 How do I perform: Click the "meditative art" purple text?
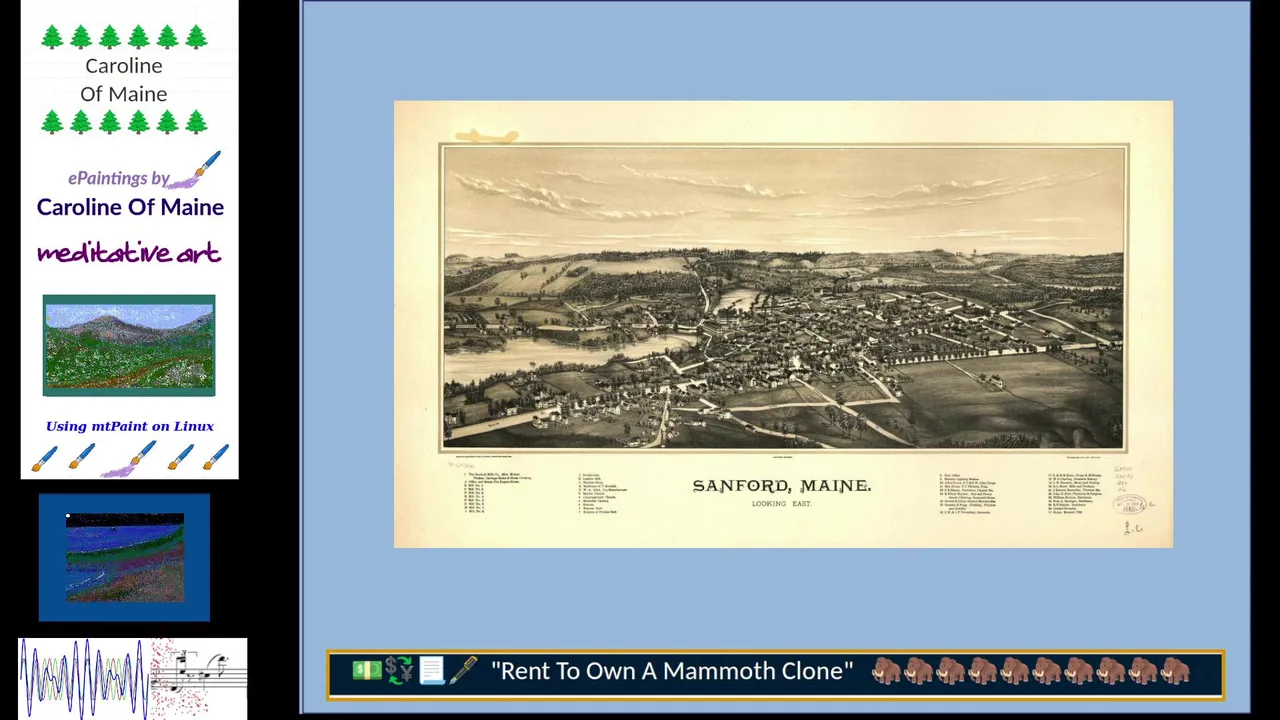click(x=129, y=253)
